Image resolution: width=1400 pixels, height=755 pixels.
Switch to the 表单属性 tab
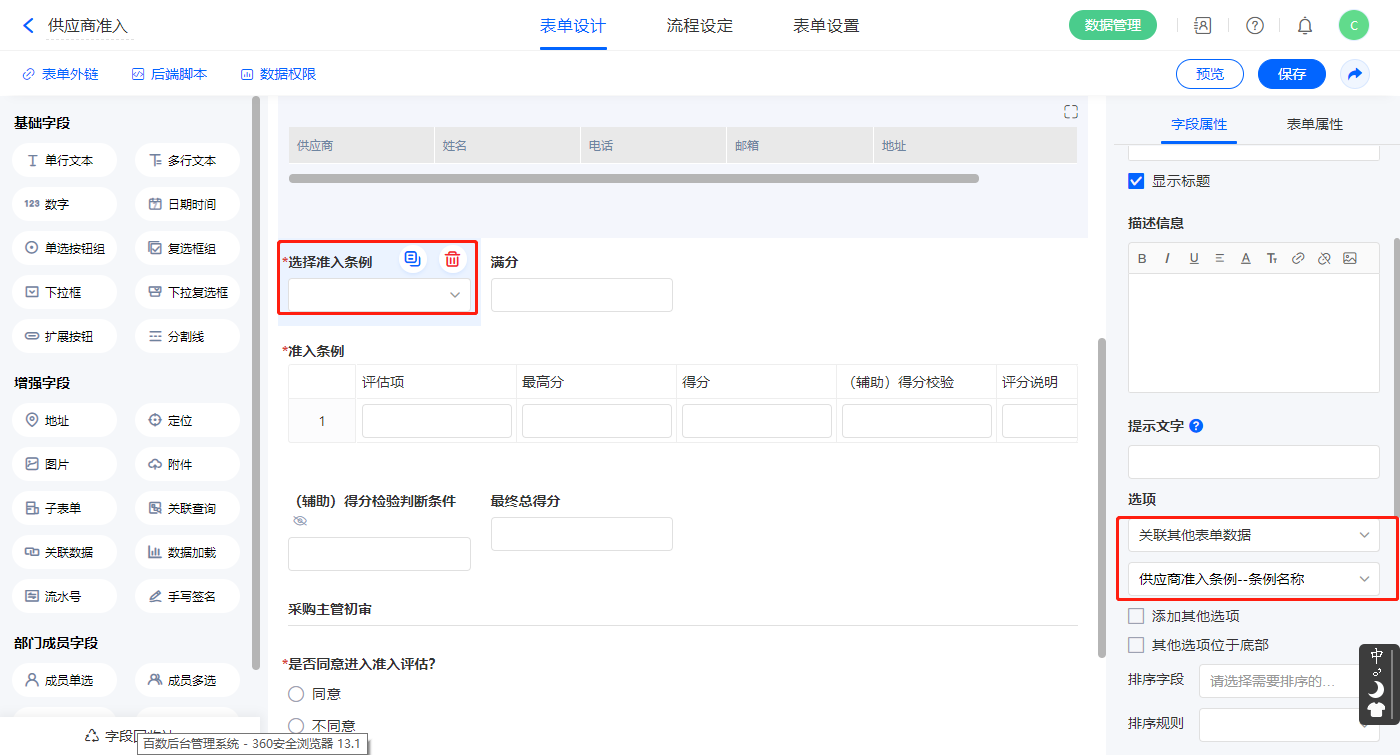(x=1314, y=124)
